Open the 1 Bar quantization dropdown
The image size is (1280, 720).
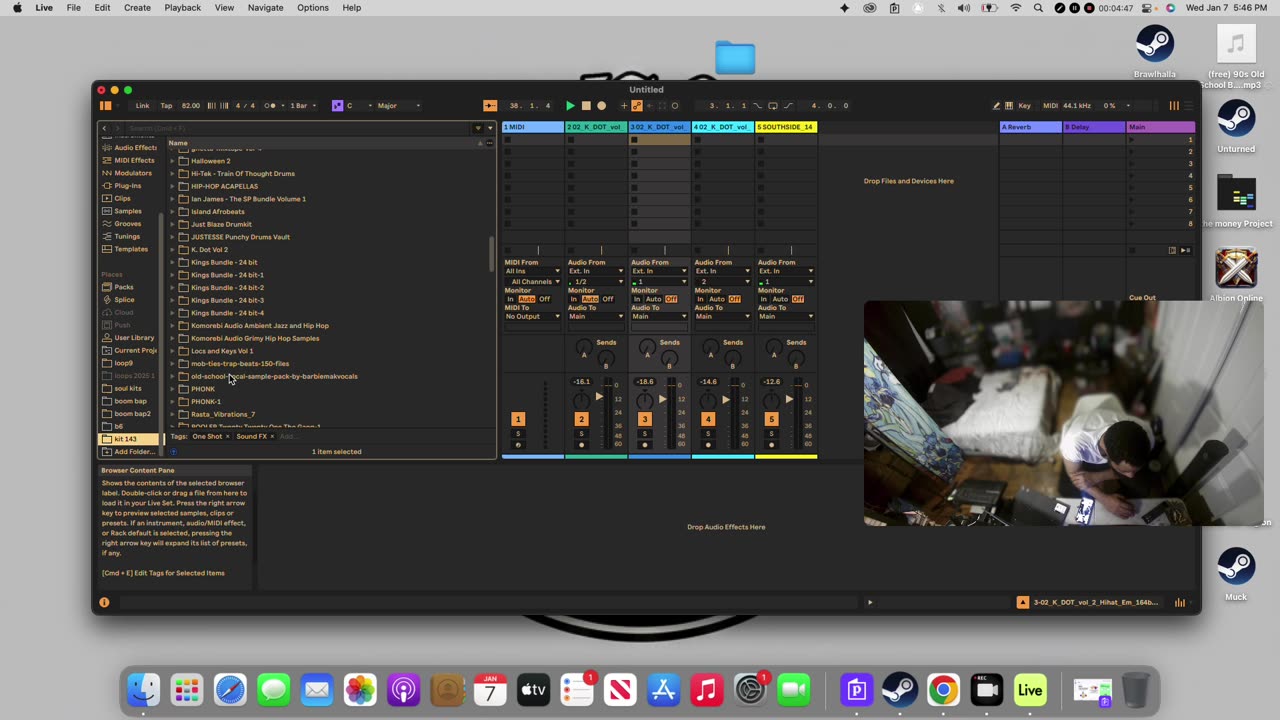pyautogui.click(x=303, y=105)
